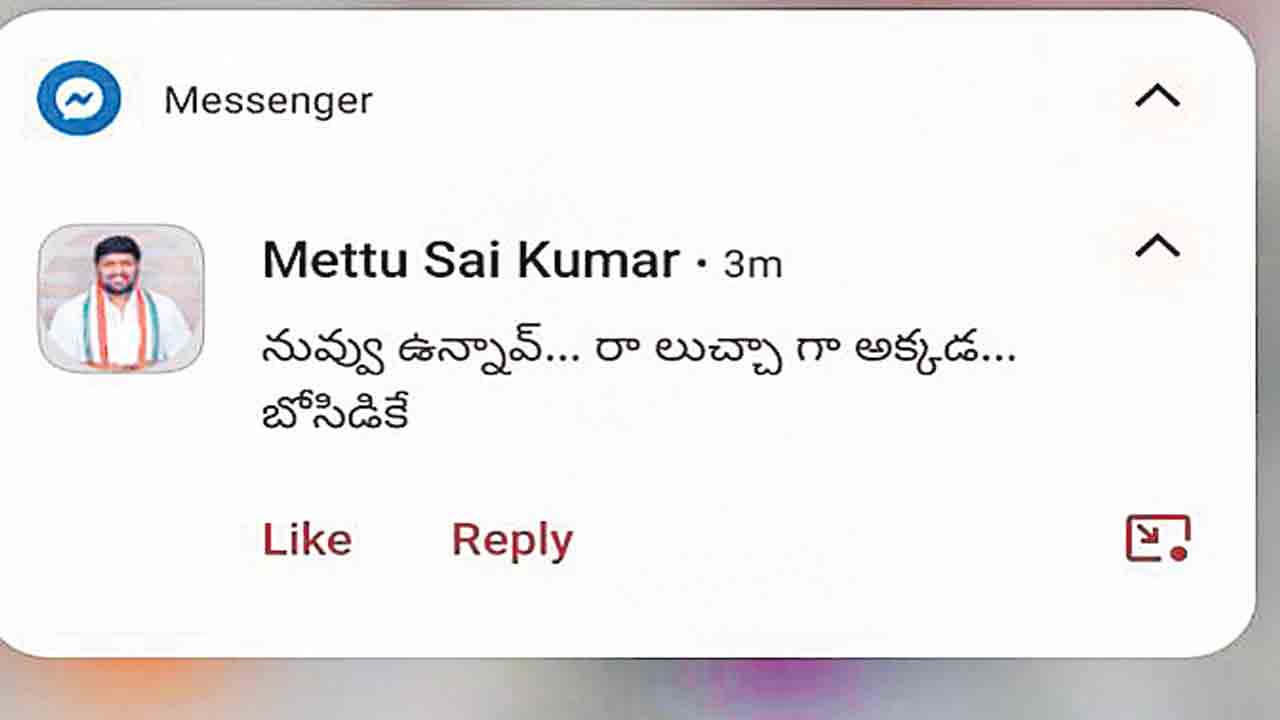Open the Messenger header label
Screen dimensions: 1280x720
pyautogui.click(x=268, y=99)
